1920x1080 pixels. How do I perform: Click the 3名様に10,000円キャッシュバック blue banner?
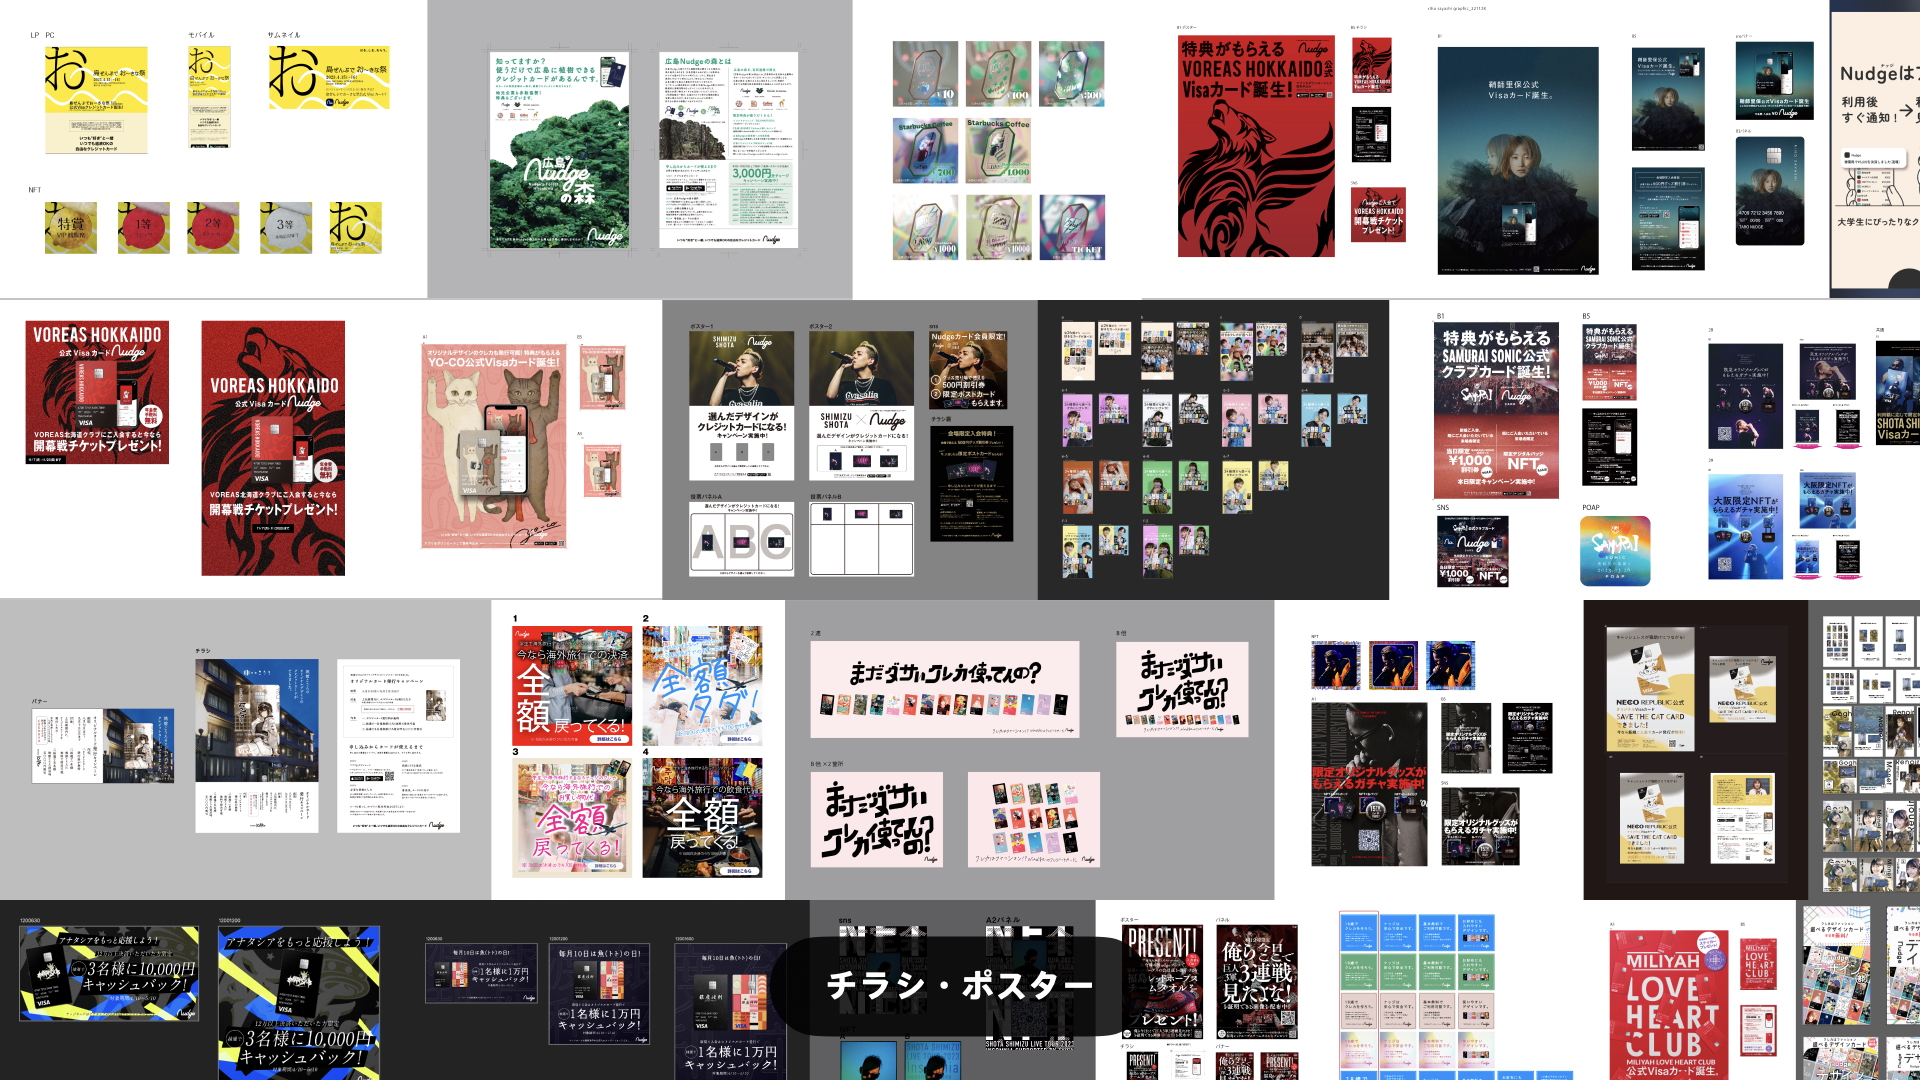[x=109, y=973]
